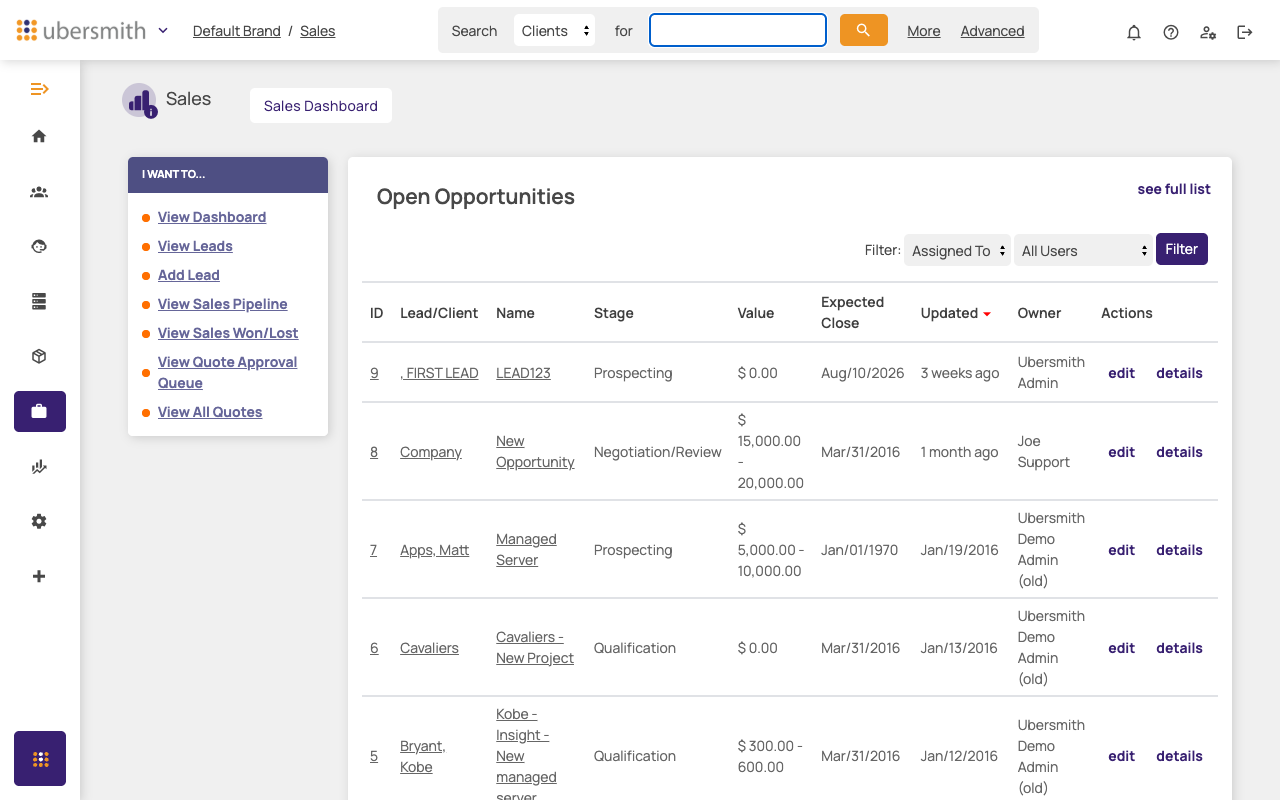The height and width of the screenshot is (800, 1280).
Task: Click the plus add sidebar icon
Action: tap(39, 576)
